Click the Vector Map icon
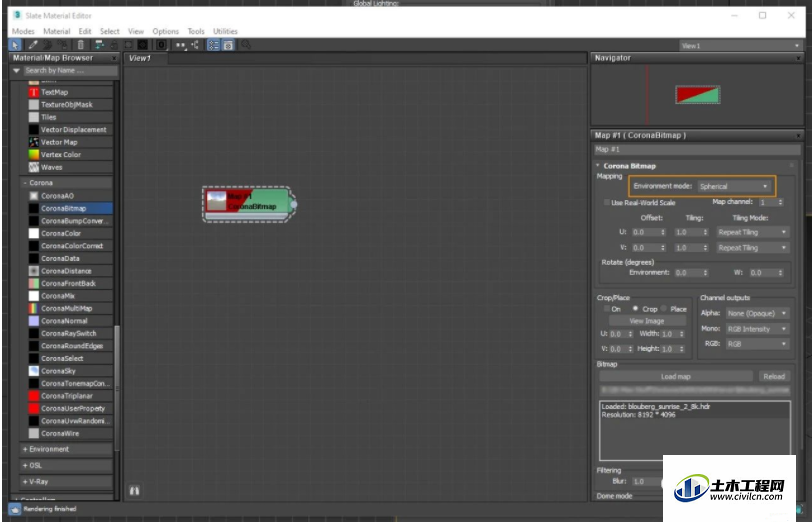 point(34,142)
